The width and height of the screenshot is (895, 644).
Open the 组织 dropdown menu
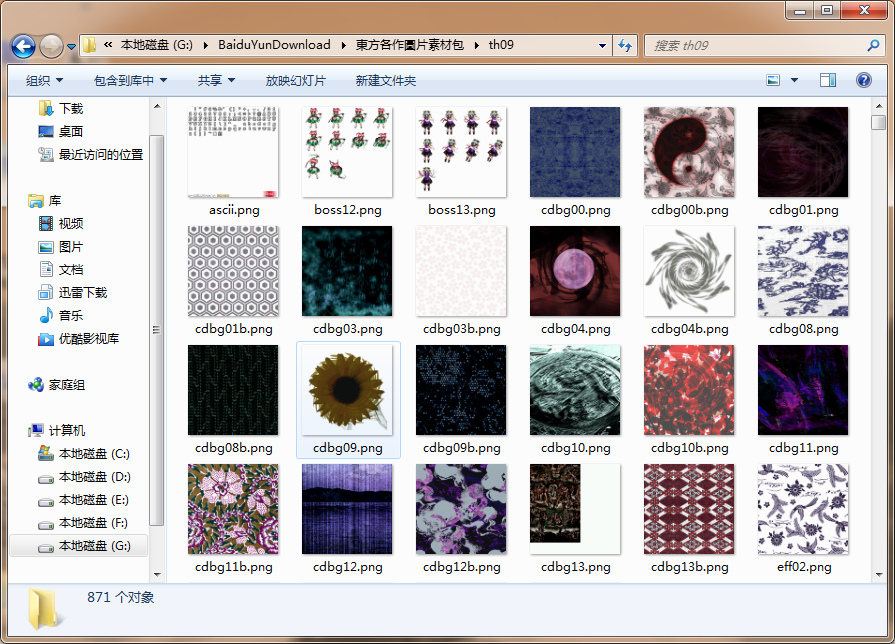44,80
